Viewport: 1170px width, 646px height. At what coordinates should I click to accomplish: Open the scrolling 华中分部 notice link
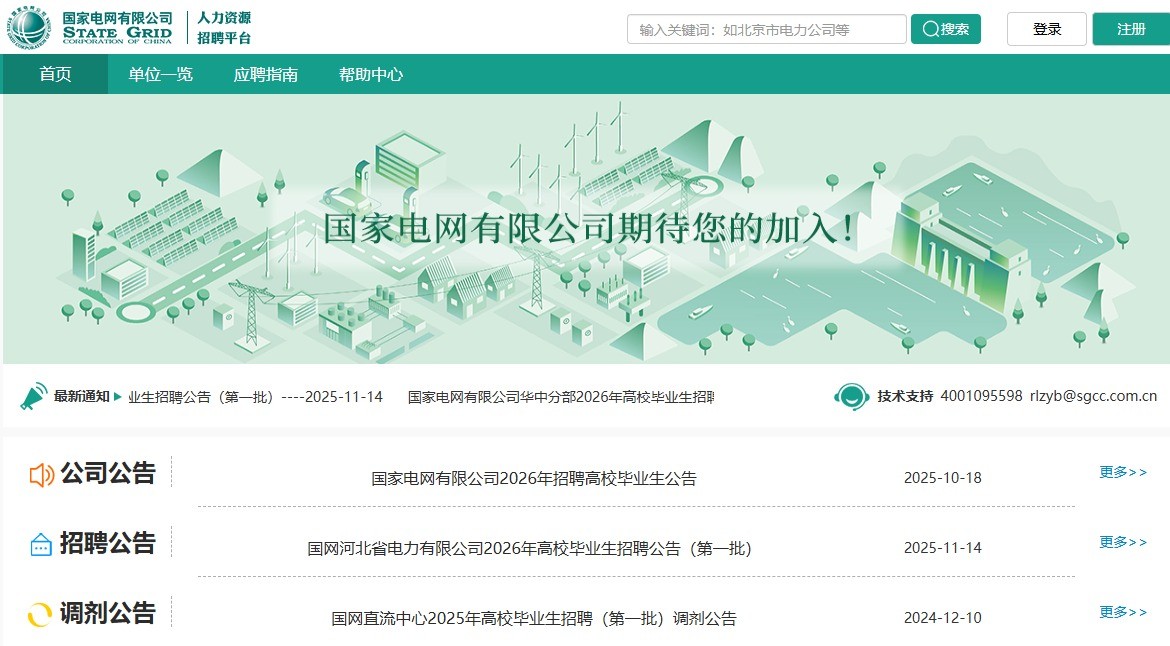pos(560,396)
